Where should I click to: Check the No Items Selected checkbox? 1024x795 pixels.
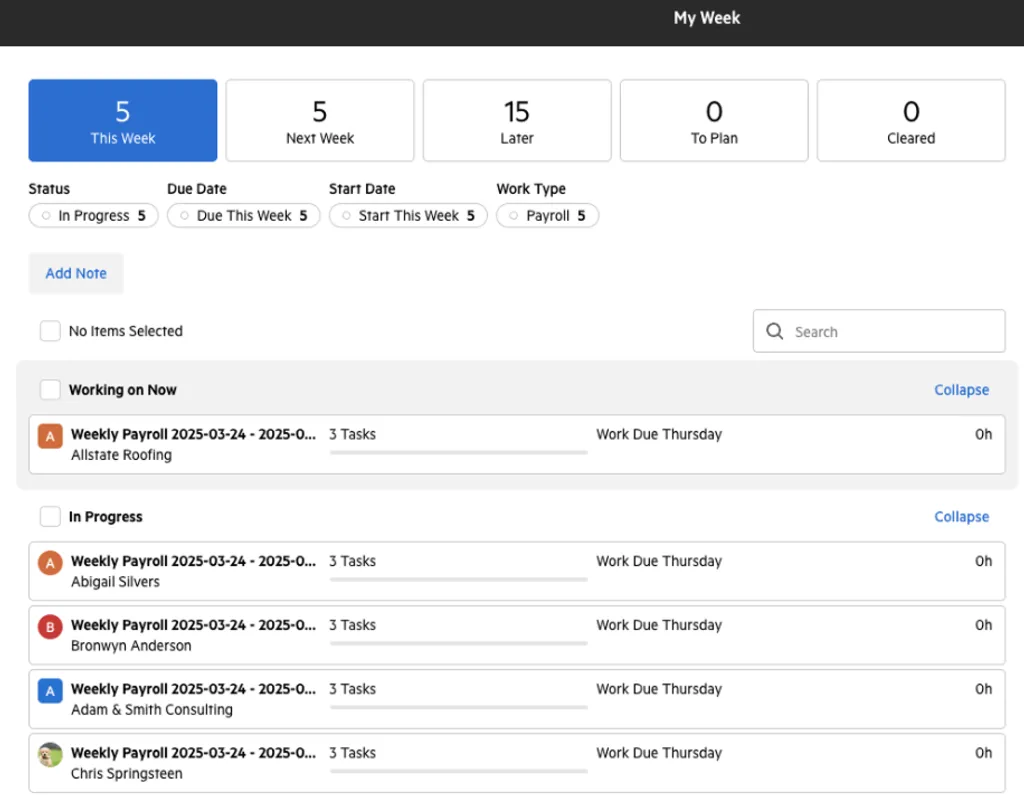pos(50,331)
